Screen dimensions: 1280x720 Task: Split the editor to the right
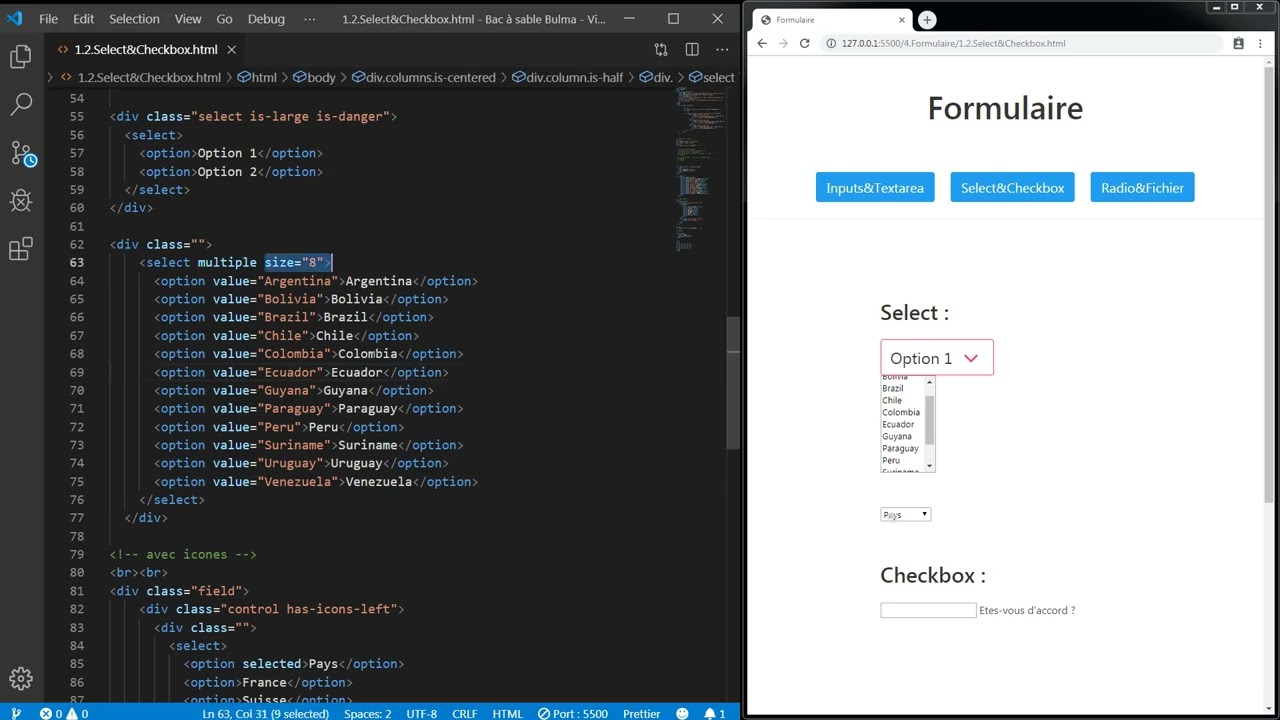tap(692, 49)
